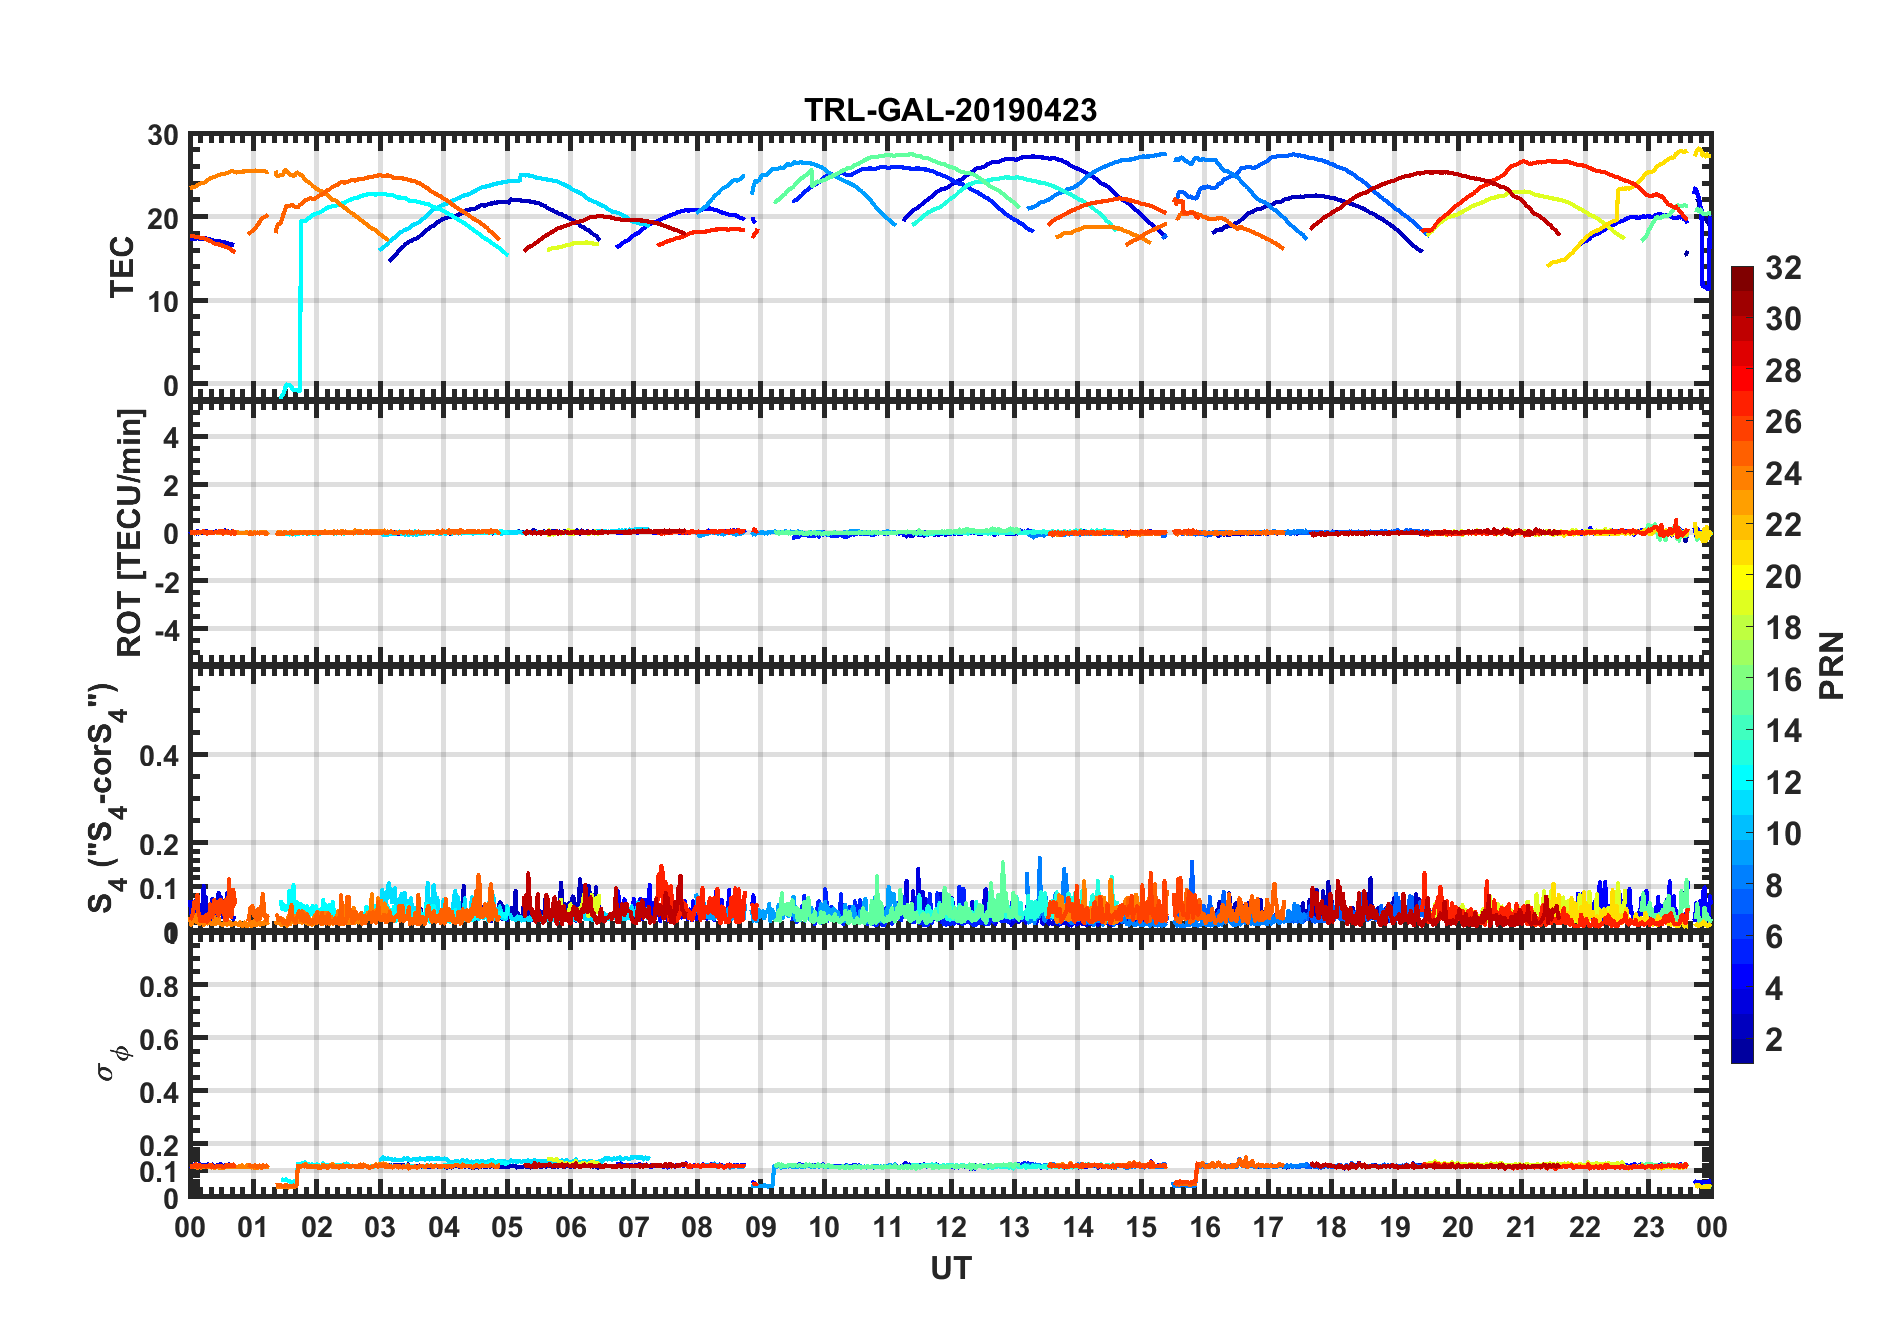Click the "30" tick label on the TEC axis
Image resolution: width=1902 pixels, height=1330 pixels.
coord(165,135)
